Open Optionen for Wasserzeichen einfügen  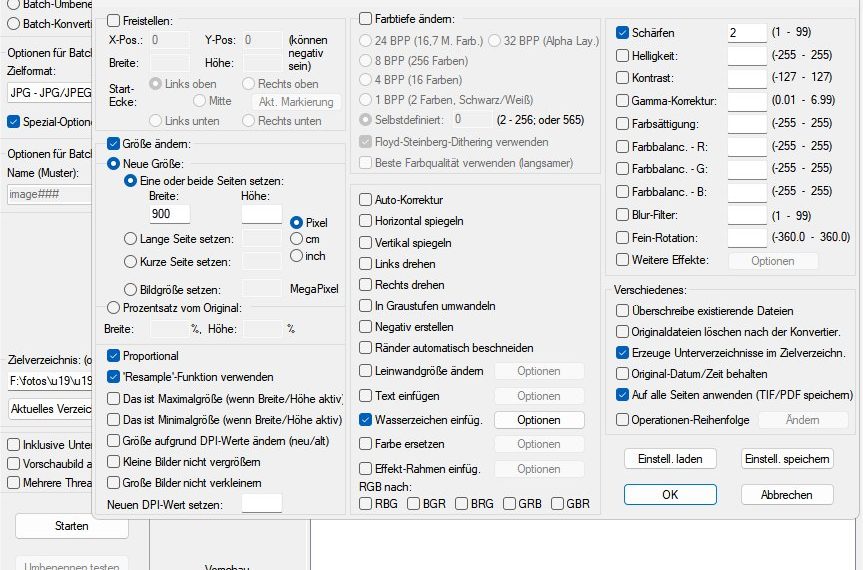point(538,420)
